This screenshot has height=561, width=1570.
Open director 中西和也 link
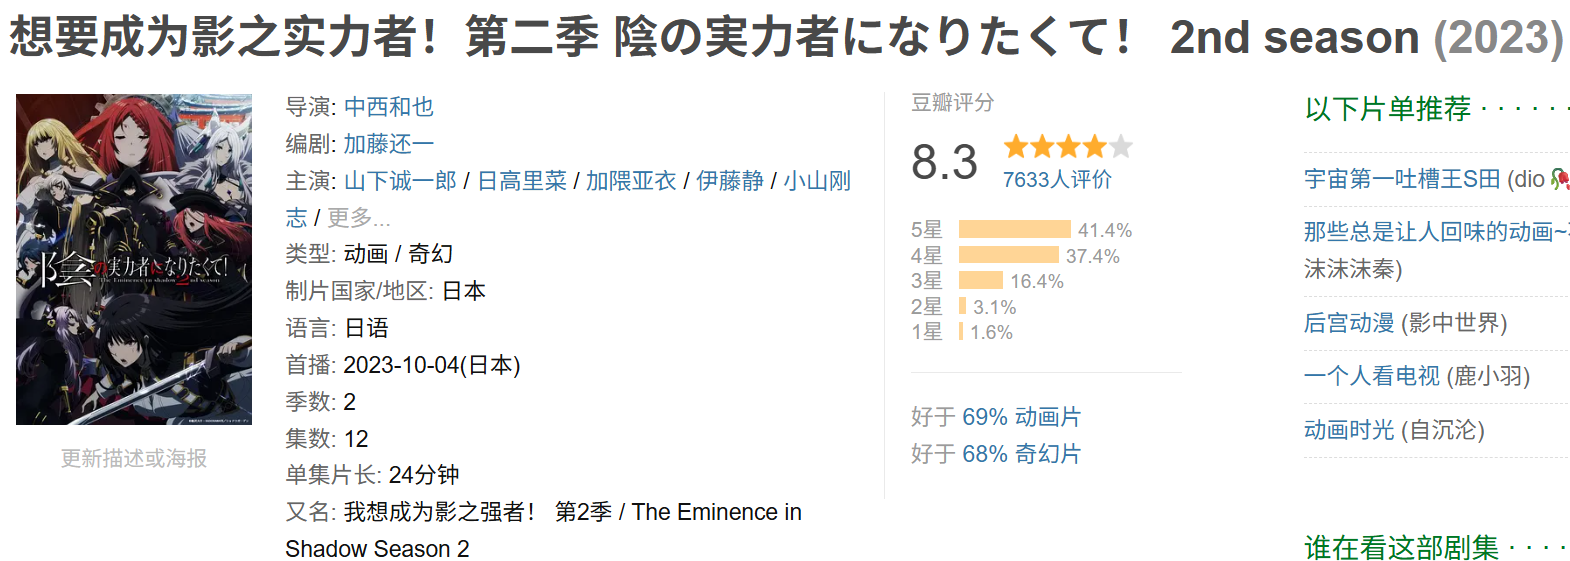pos(388,107)
